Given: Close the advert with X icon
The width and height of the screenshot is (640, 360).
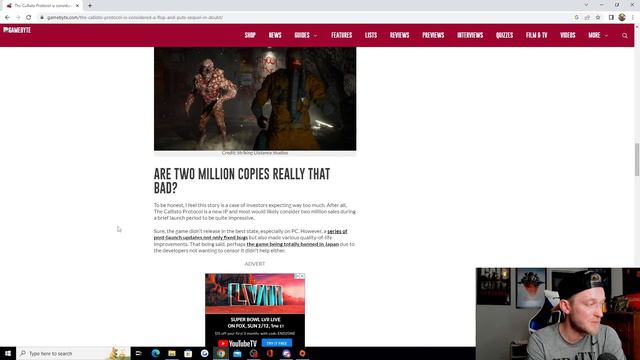Looking at the screenshot, I should click(x=302, y=276).
